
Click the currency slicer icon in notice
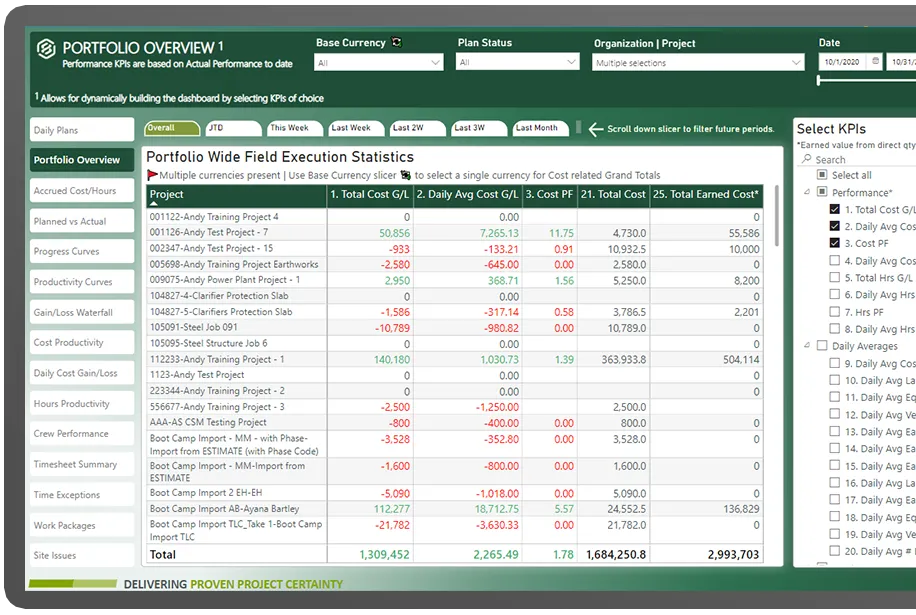406,175
